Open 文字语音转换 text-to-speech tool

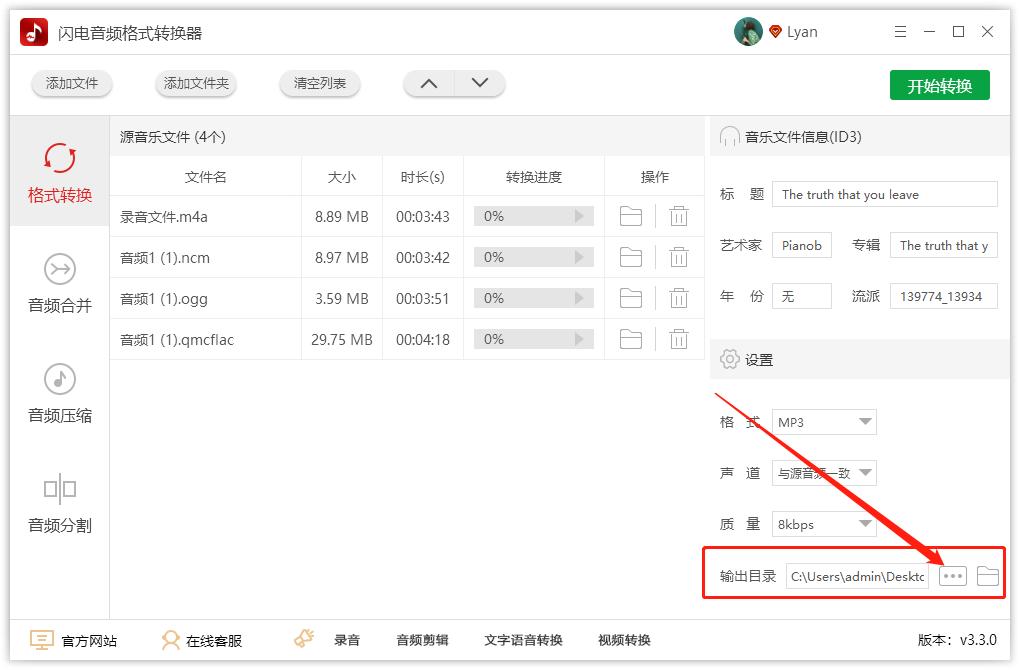pyautogui.click(x=523, y=640)
